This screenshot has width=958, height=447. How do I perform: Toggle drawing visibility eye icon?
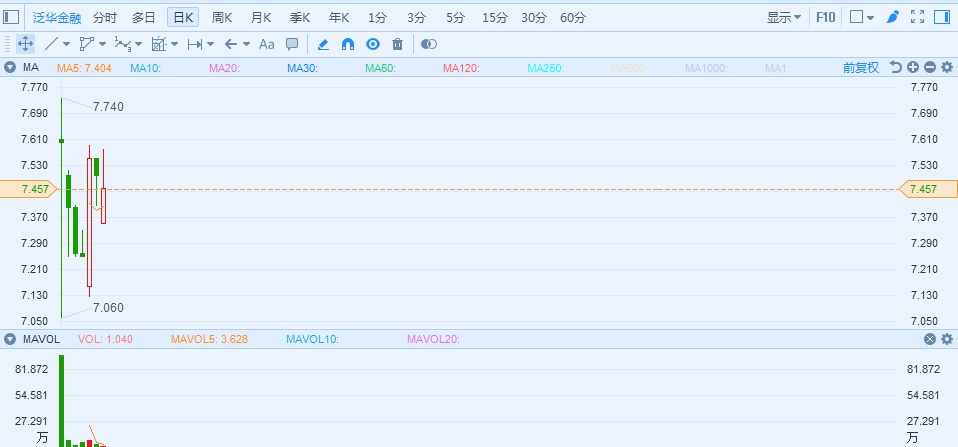[373, 44]
